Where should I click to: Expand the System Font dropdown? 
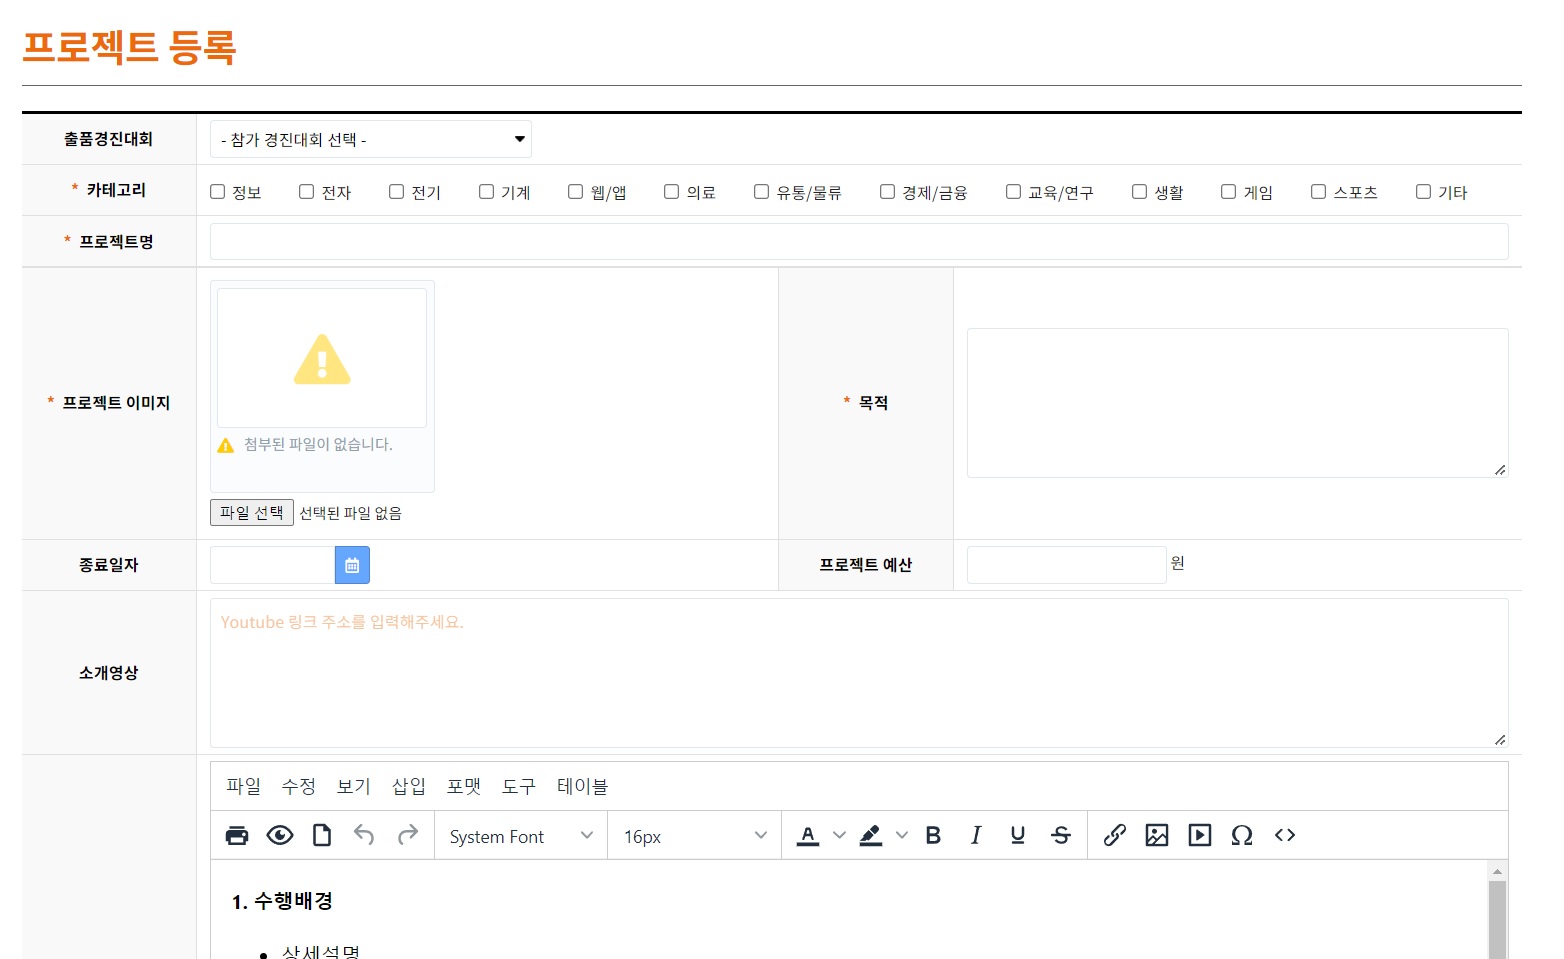click(x=520, y=836)
